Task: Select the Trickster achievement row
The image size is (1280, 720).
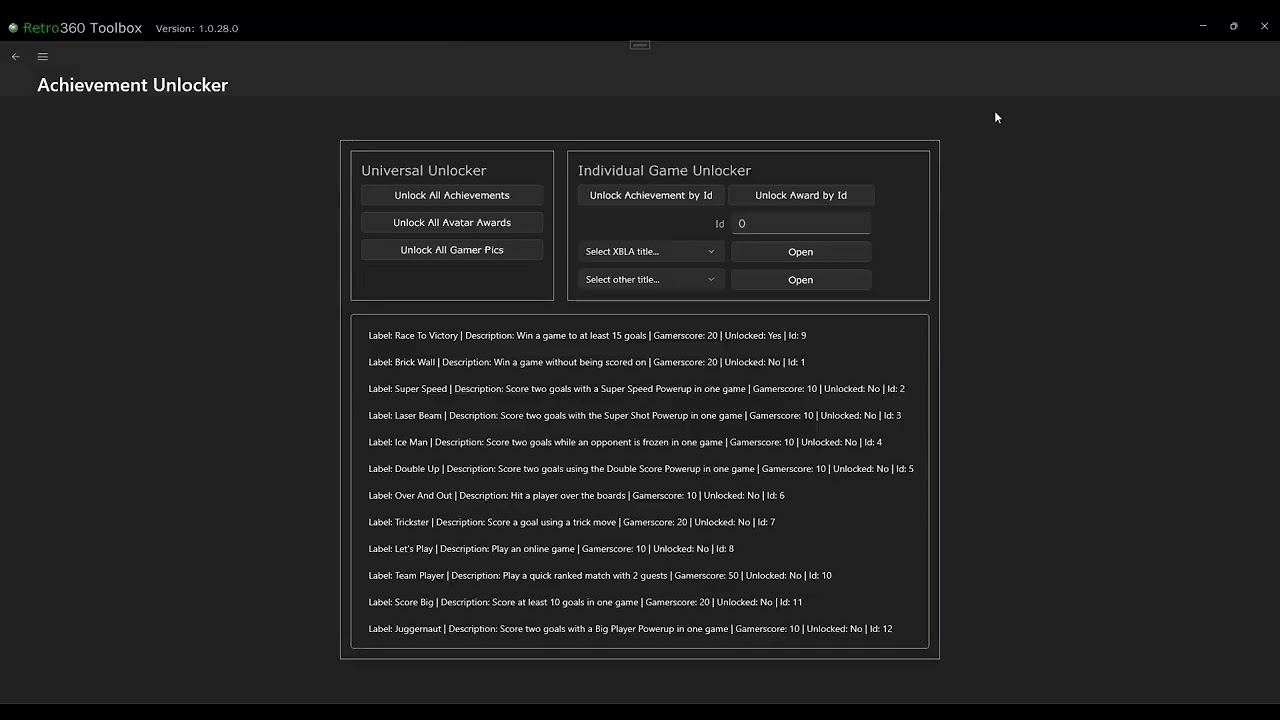Action: [x=640, y=522]
